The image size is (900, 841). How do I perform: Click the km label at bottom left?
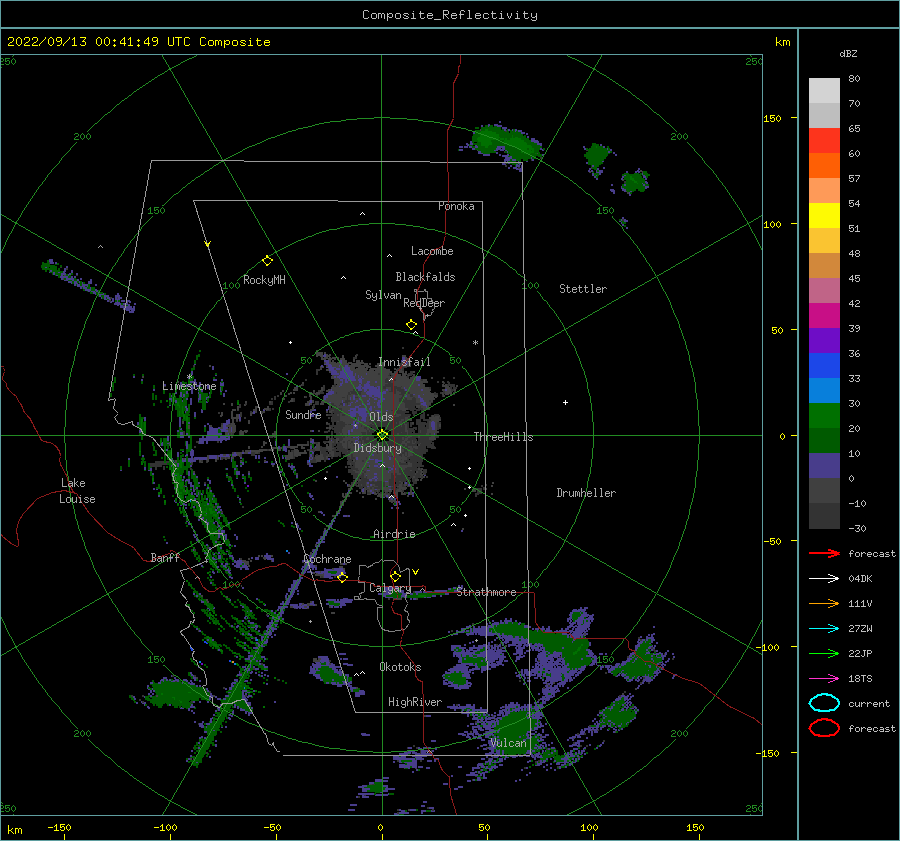14,830
